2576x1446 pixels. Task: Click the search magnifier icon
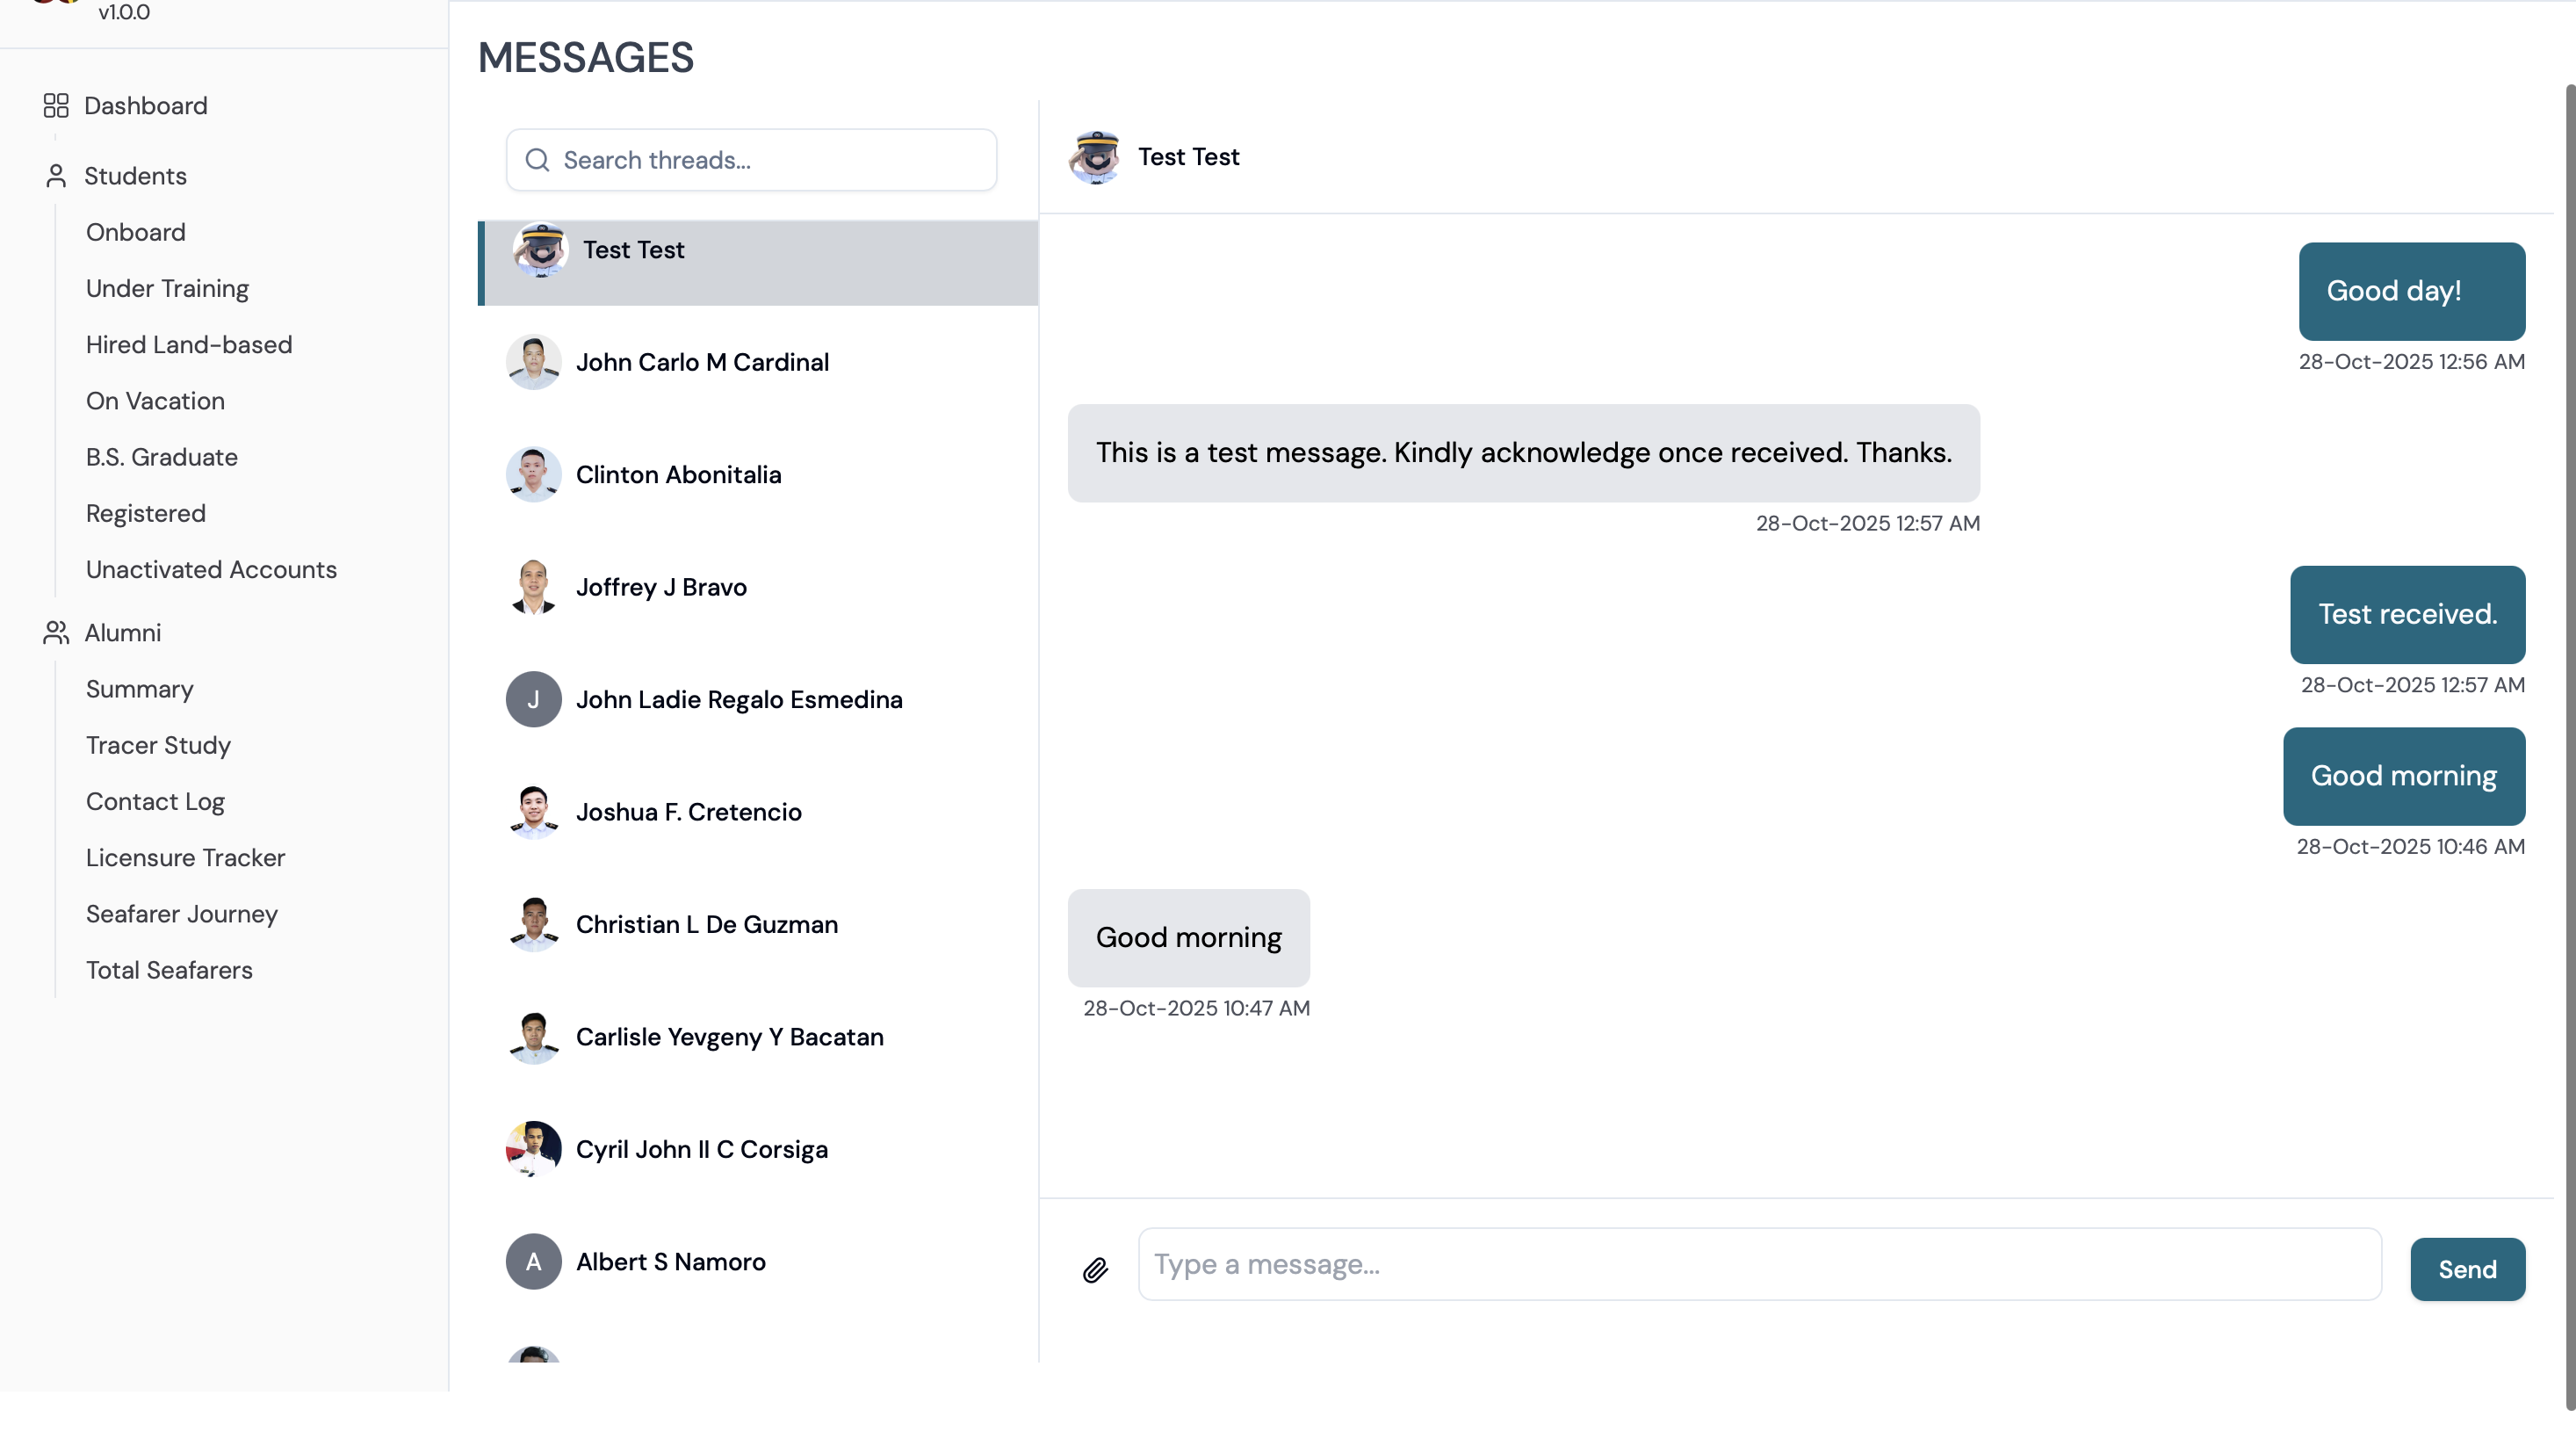(537, 160)
